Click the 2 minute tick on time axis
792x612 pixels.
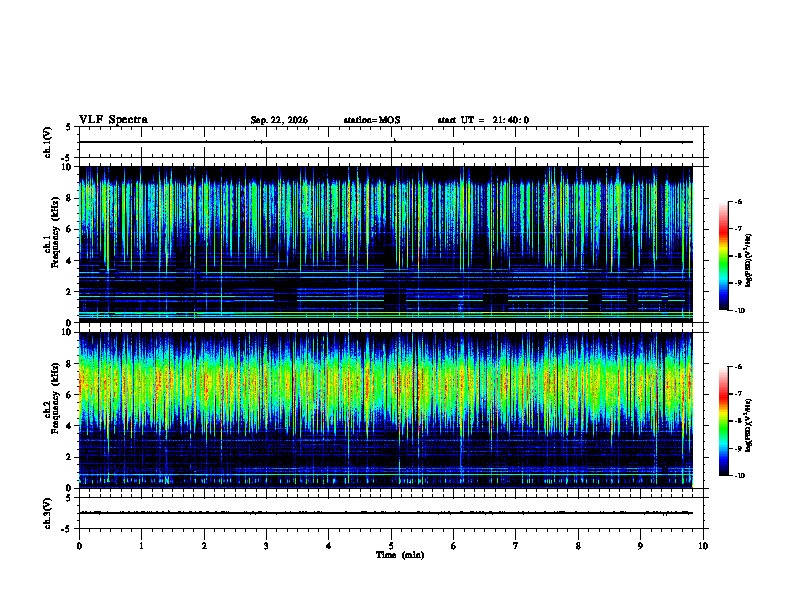point(204,546)
